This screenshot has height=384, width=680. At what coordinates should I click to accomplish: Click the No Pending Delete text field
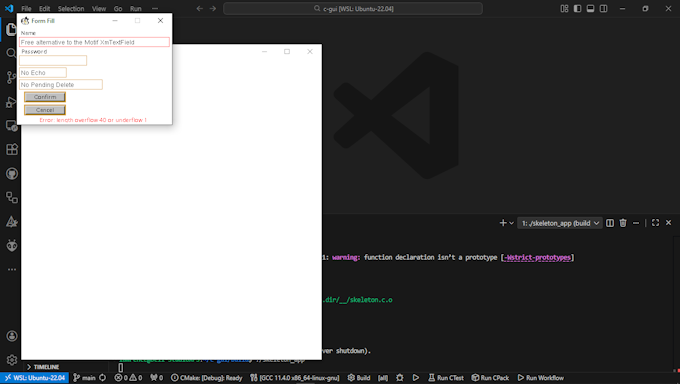click(x=61, y=85)
